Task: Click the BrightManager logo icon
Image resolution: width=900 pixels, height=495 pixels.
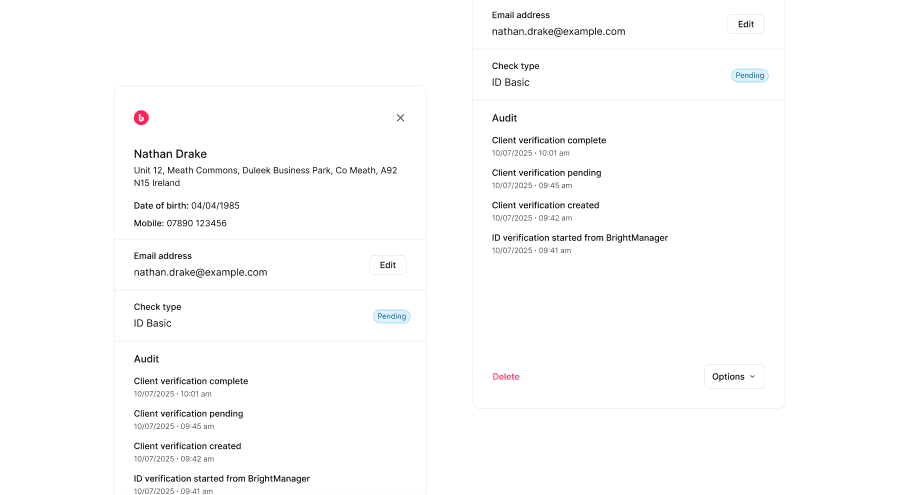Action: 141,118
